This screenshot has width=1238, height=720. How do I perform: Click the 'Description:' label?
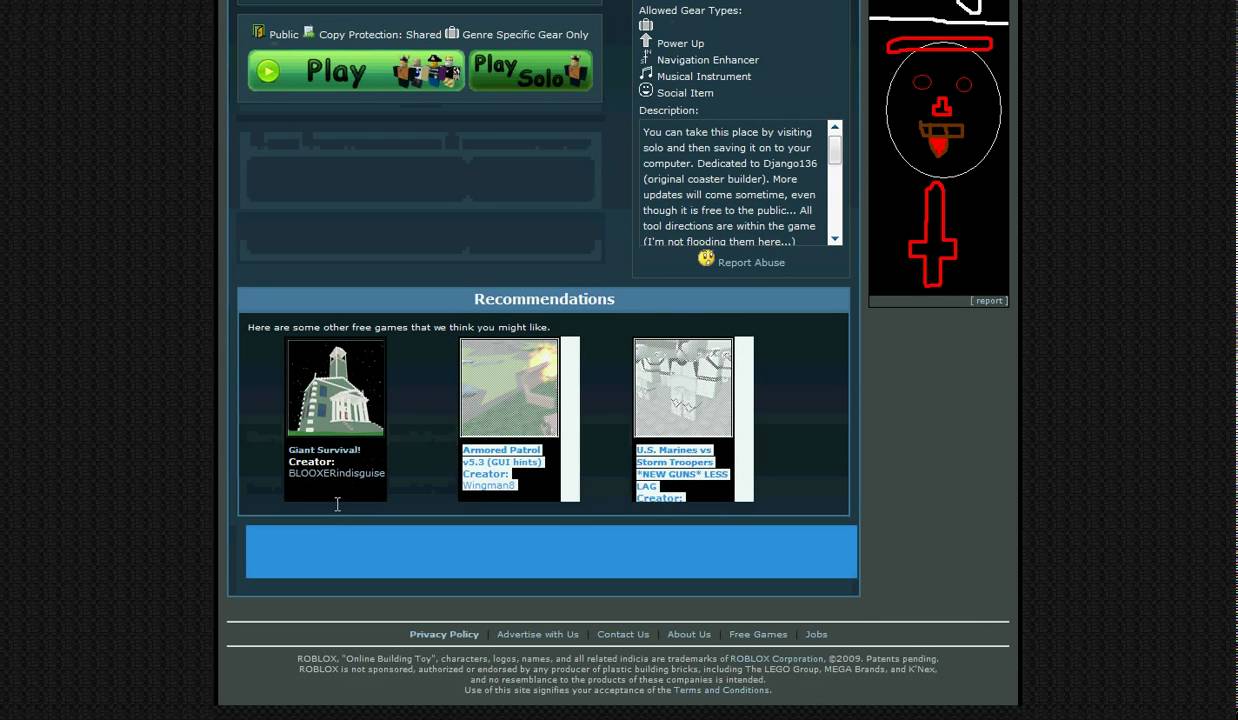(x=669, y=110)
